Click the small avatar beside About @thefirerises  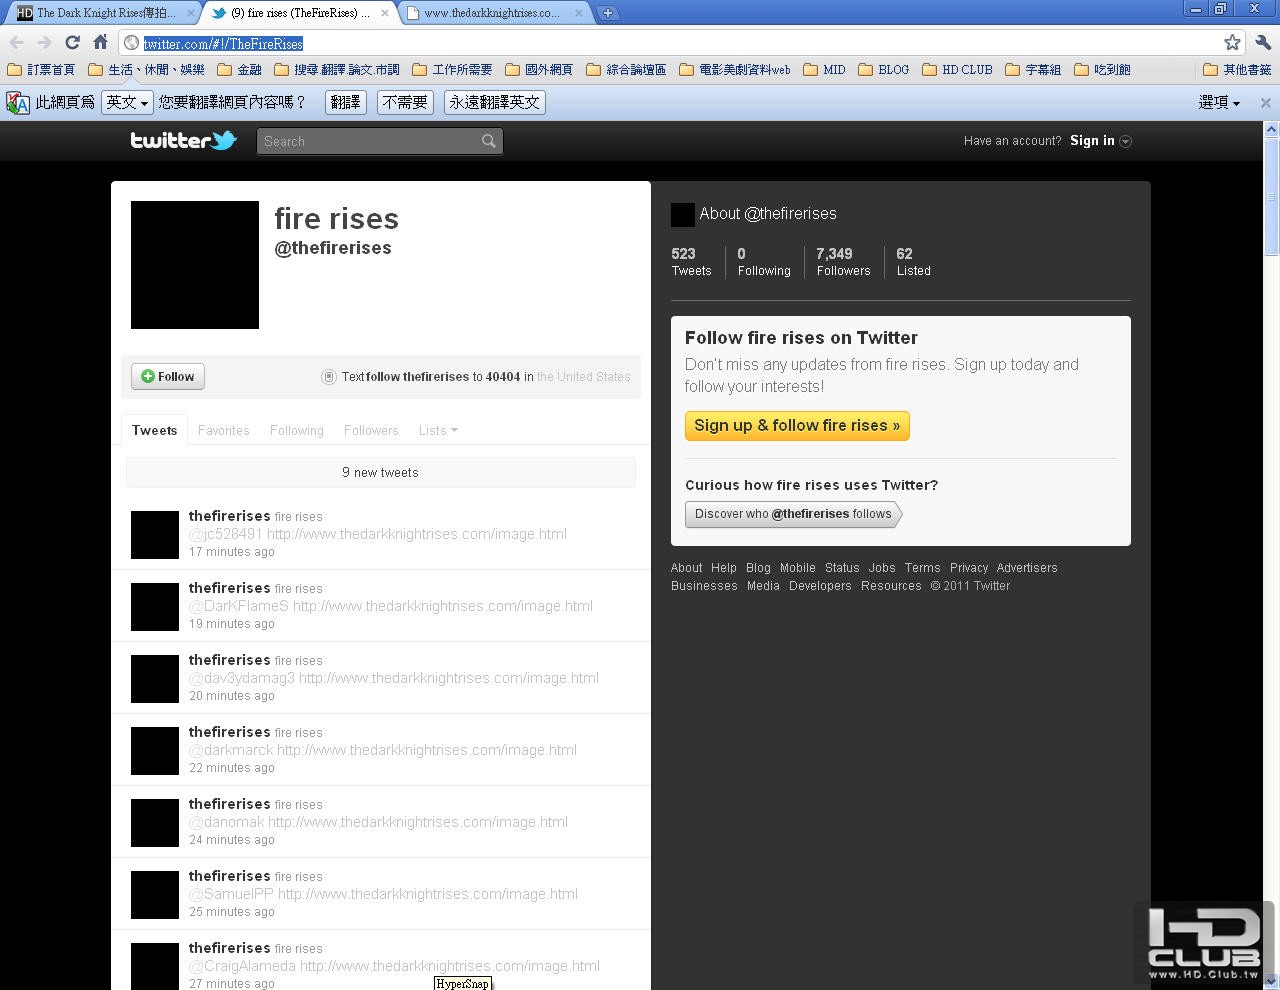click(683, 214)
